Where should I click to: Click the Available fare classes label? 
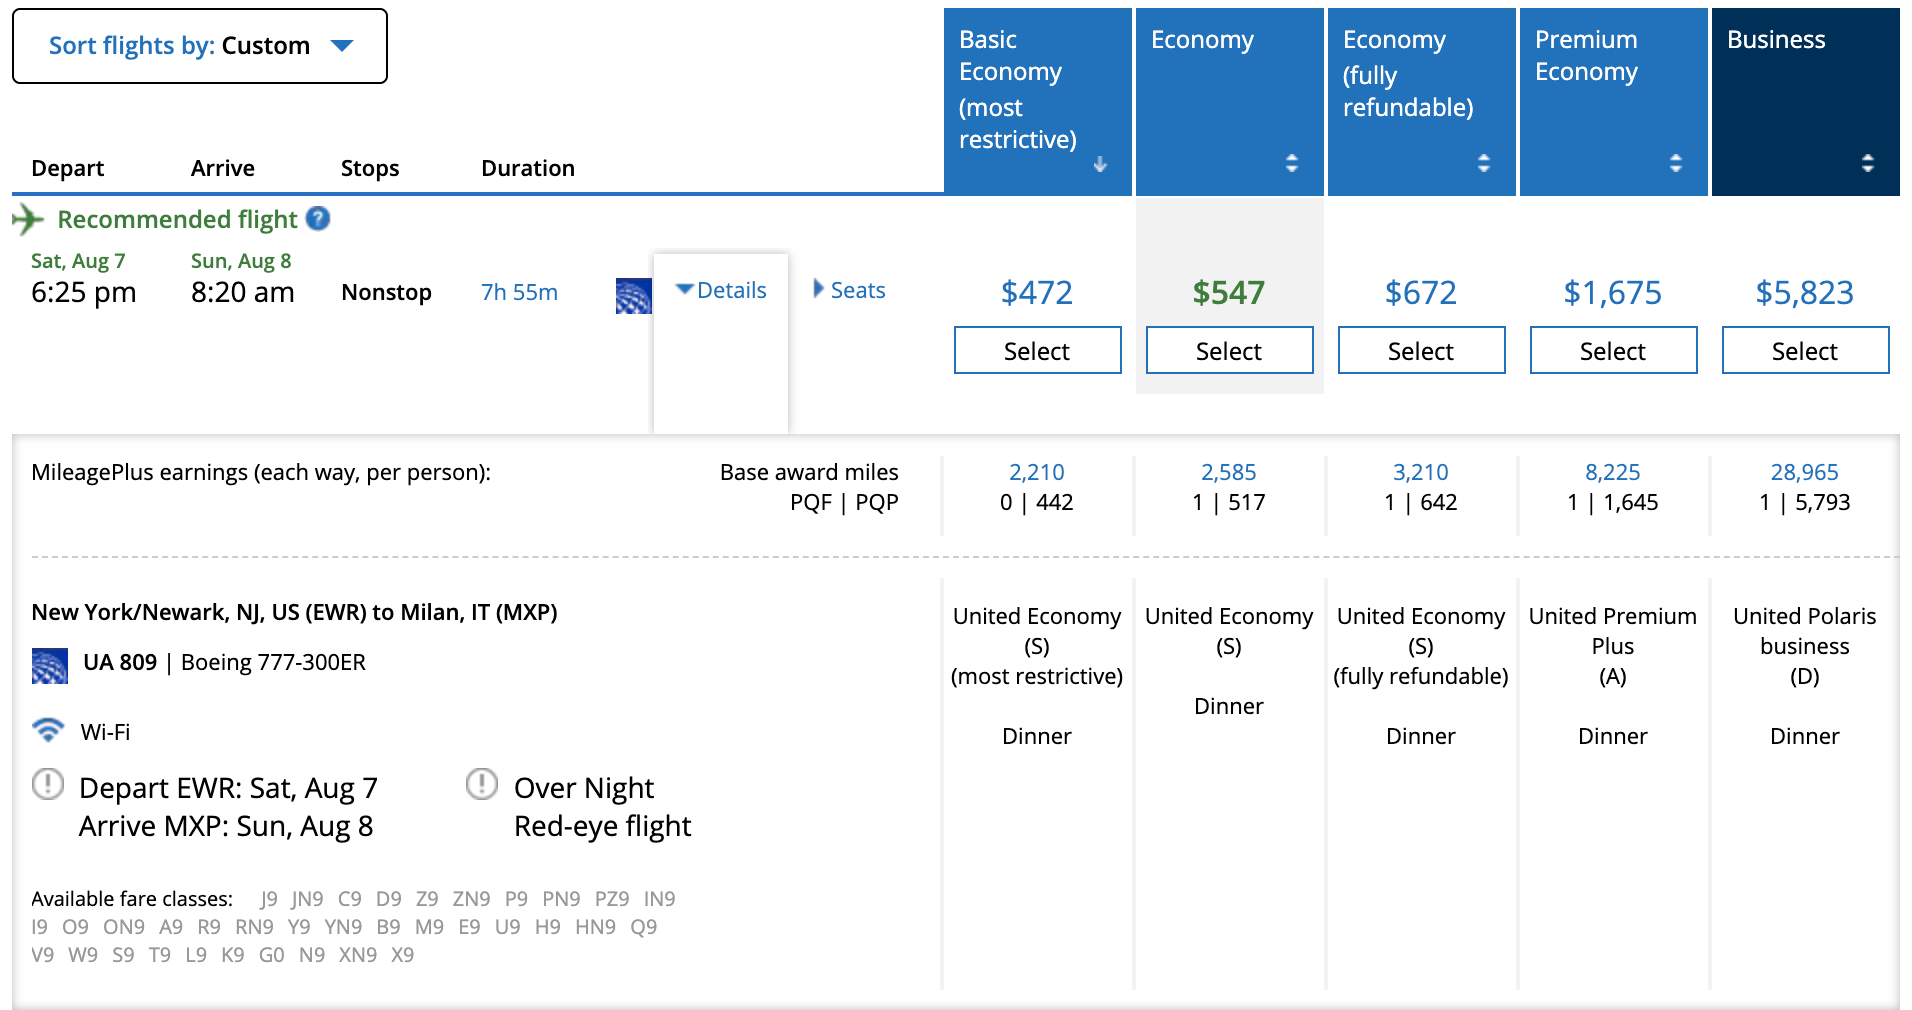(132, 899)
